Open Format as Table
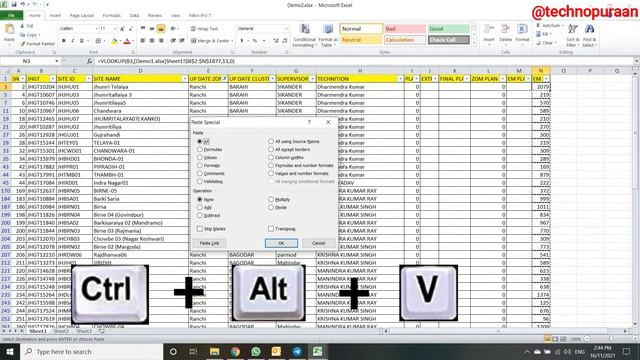 328,36
